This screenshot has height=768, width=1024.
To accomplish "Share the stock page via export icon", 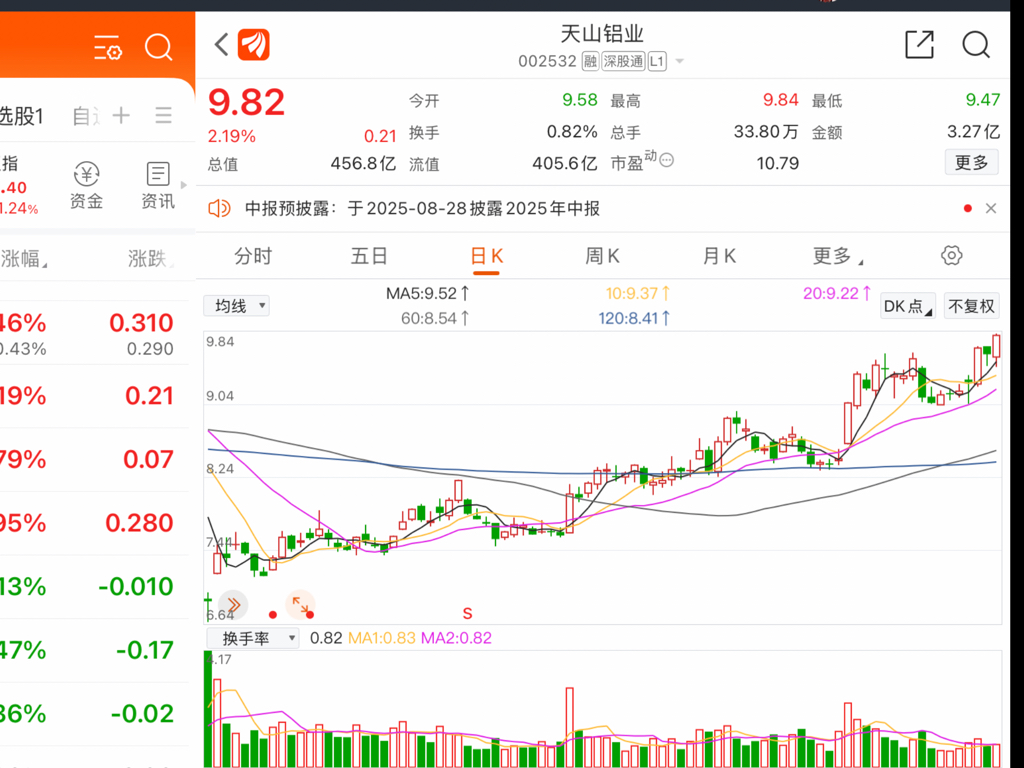I will pyautogui.click(x=920, y=44).
